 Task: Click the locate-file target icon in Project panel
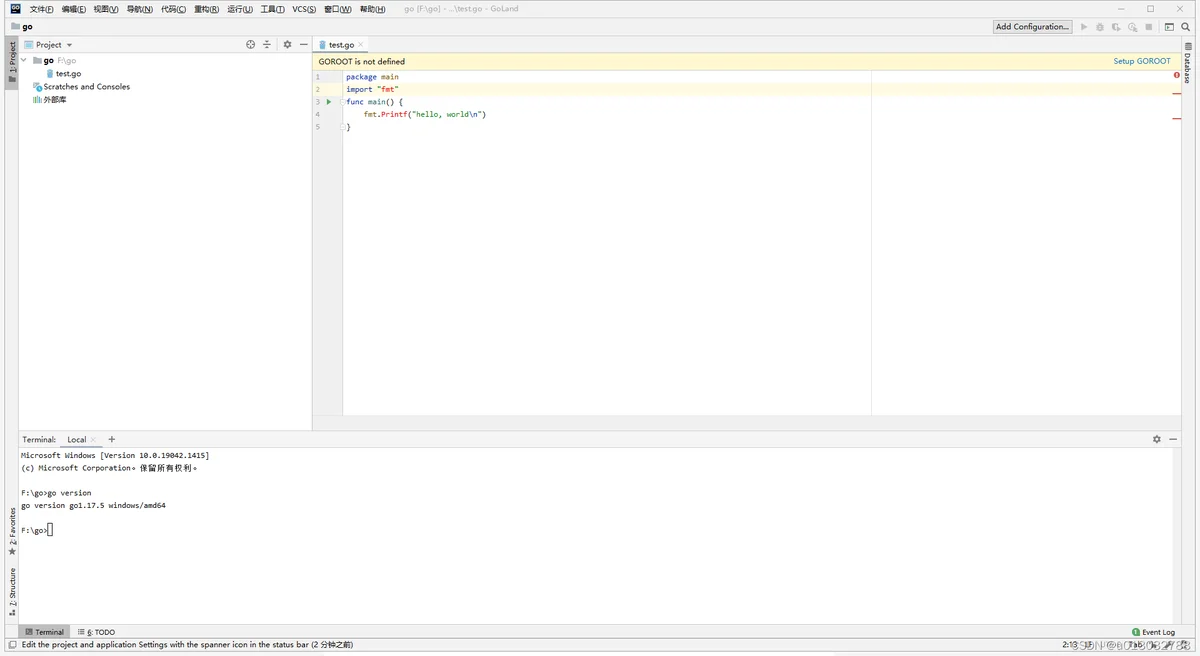click(x=251, y=45)
